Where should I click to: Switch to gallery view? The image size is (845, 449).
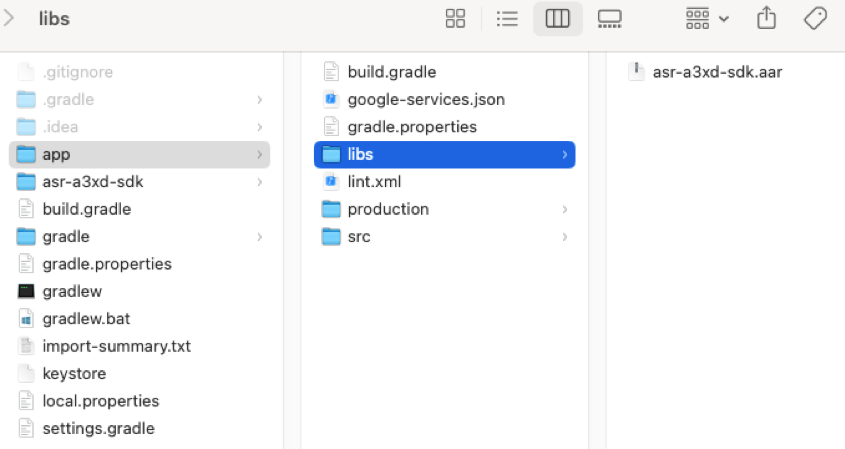pos(609,19)
